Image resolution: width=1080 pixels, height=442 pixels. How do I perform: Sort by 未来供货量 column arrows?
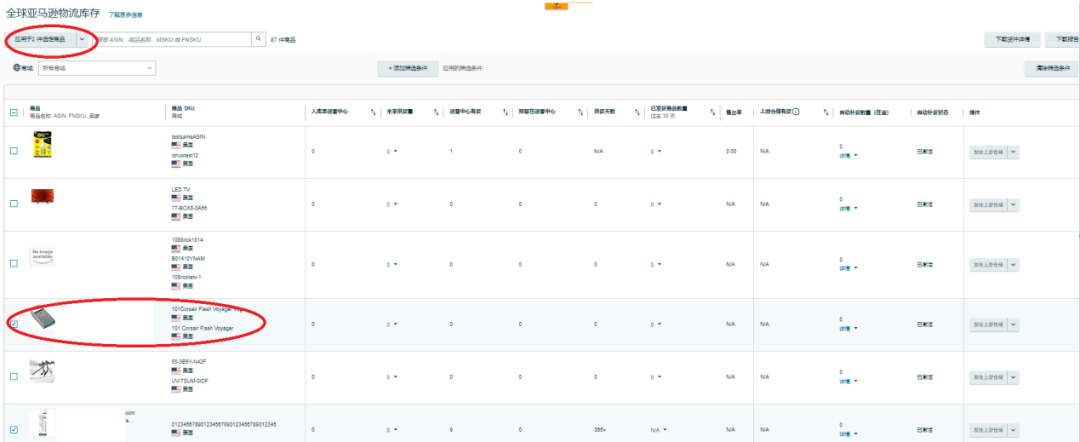point(436,112)
